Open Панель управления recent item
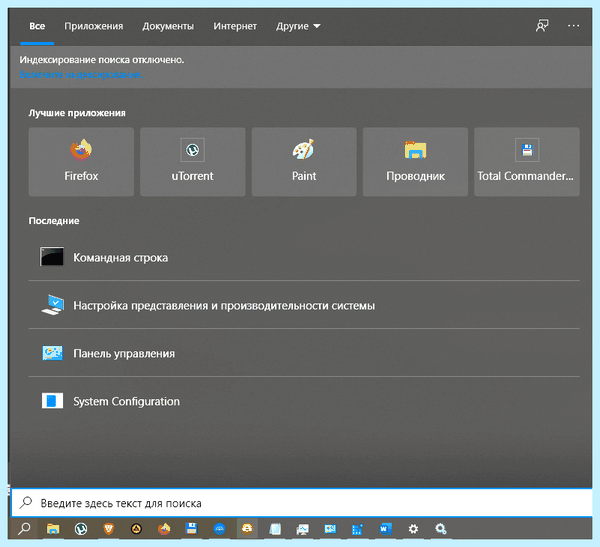Image resolution: width=600 pixels, height=547 pixels. click(304, 353)
